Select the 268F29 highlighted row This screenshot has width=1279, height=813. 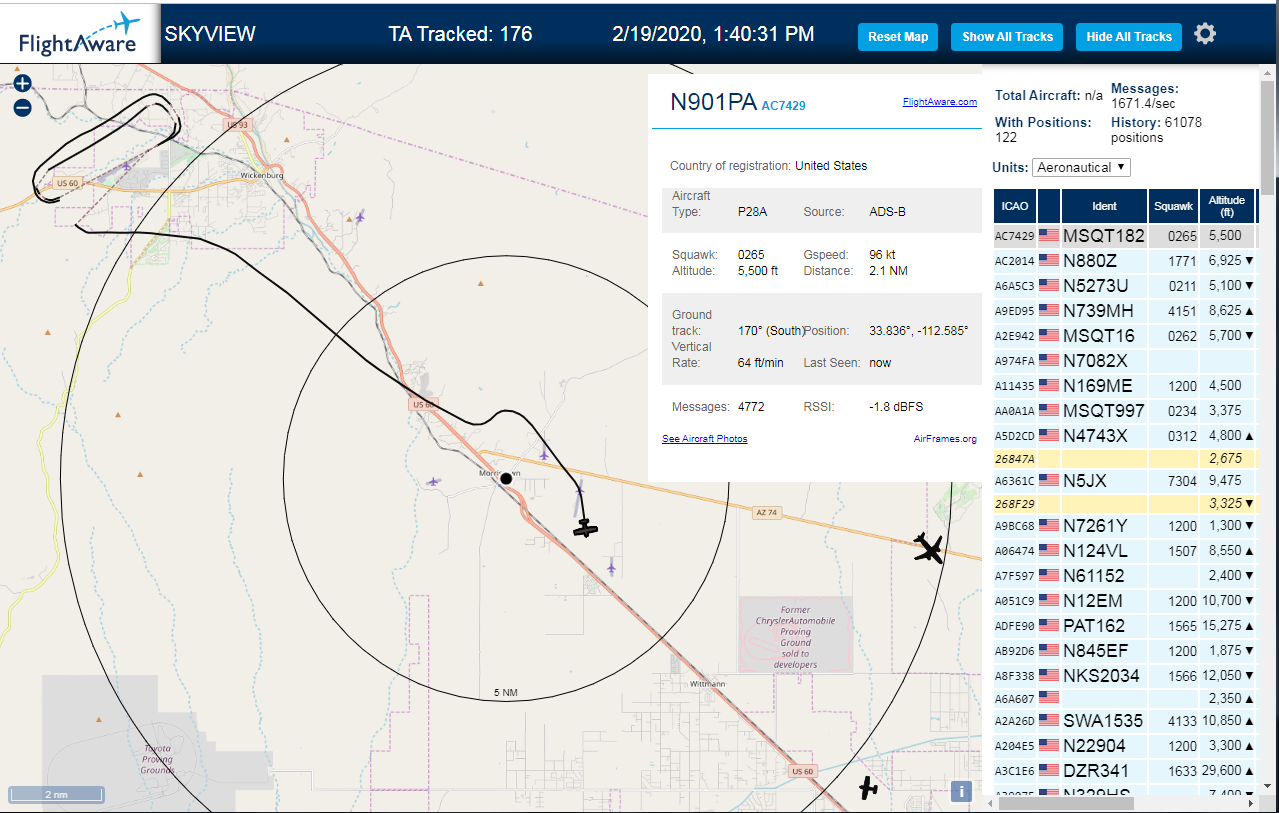pos(1125,503)
